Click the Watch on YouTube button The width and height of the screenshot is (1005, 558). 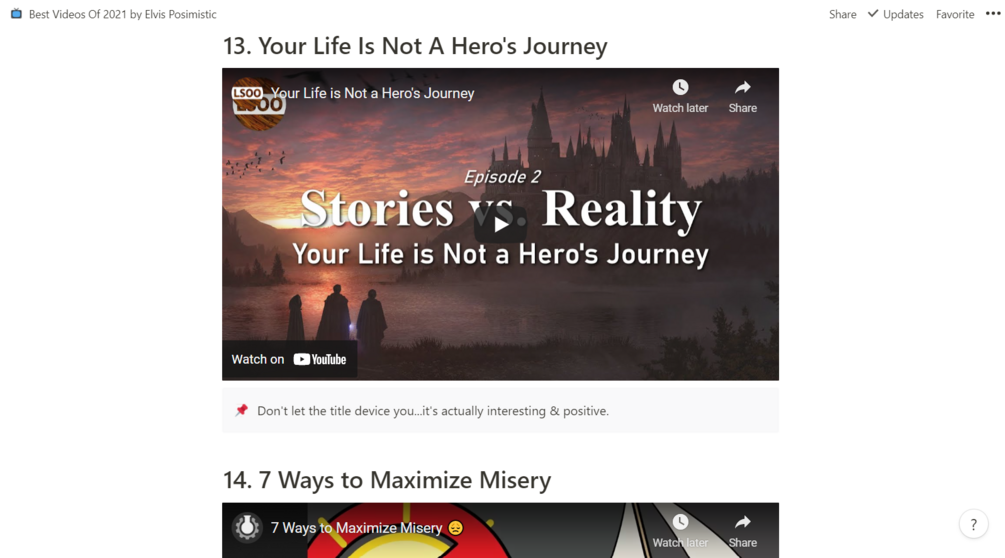click(289, 359)
